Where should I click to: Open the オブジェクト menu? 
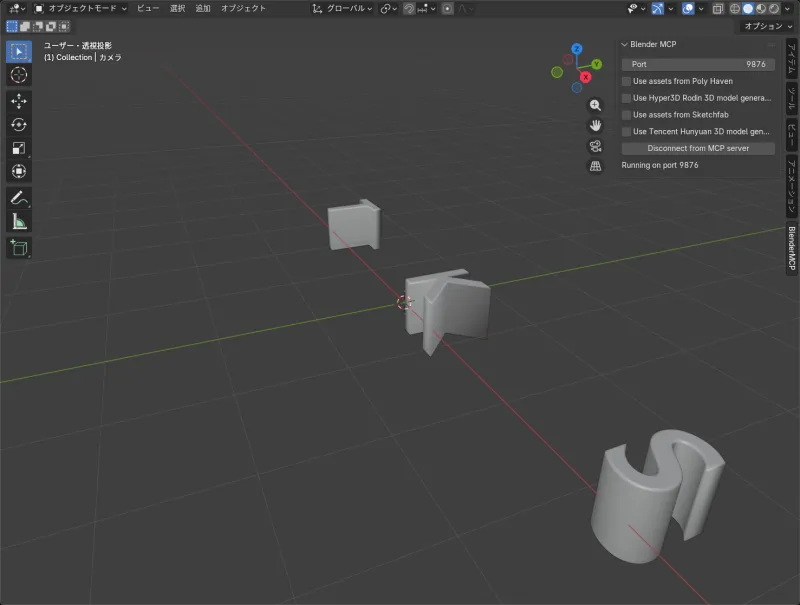coord(243,9)
